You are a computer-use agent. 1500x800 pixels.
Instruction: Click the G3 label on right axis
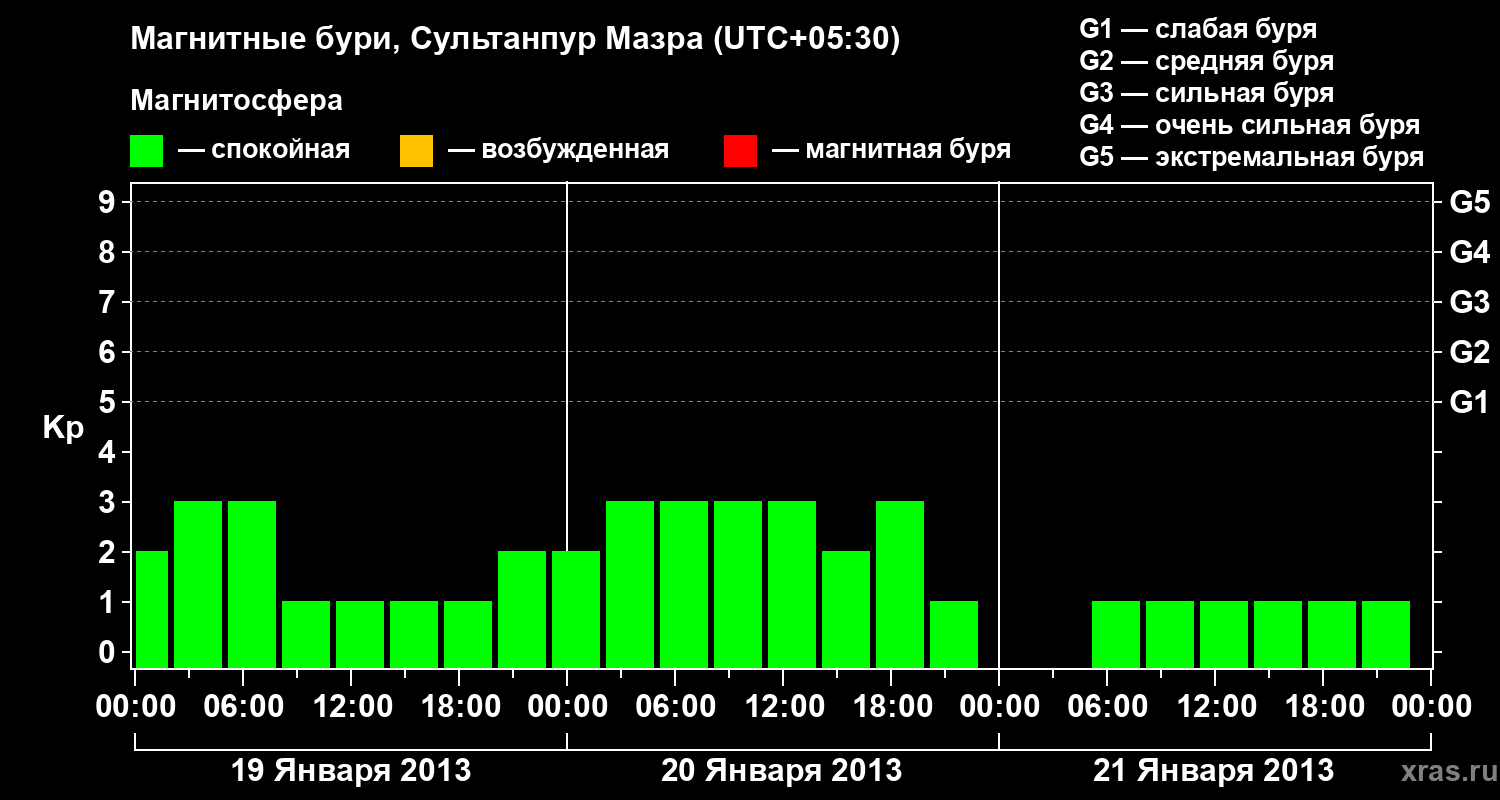point(1470,302)
